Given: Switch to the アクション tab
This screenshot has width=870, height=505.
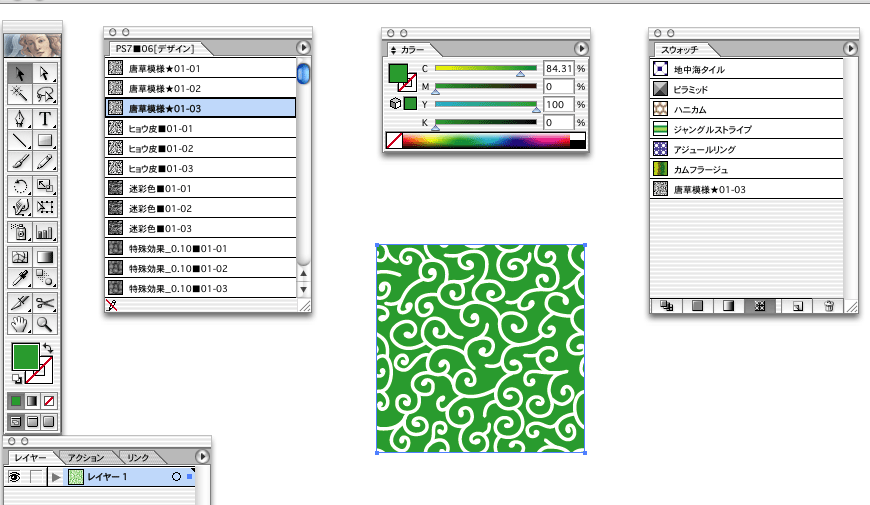Looking at the screenshot, I should pos(86,458).
